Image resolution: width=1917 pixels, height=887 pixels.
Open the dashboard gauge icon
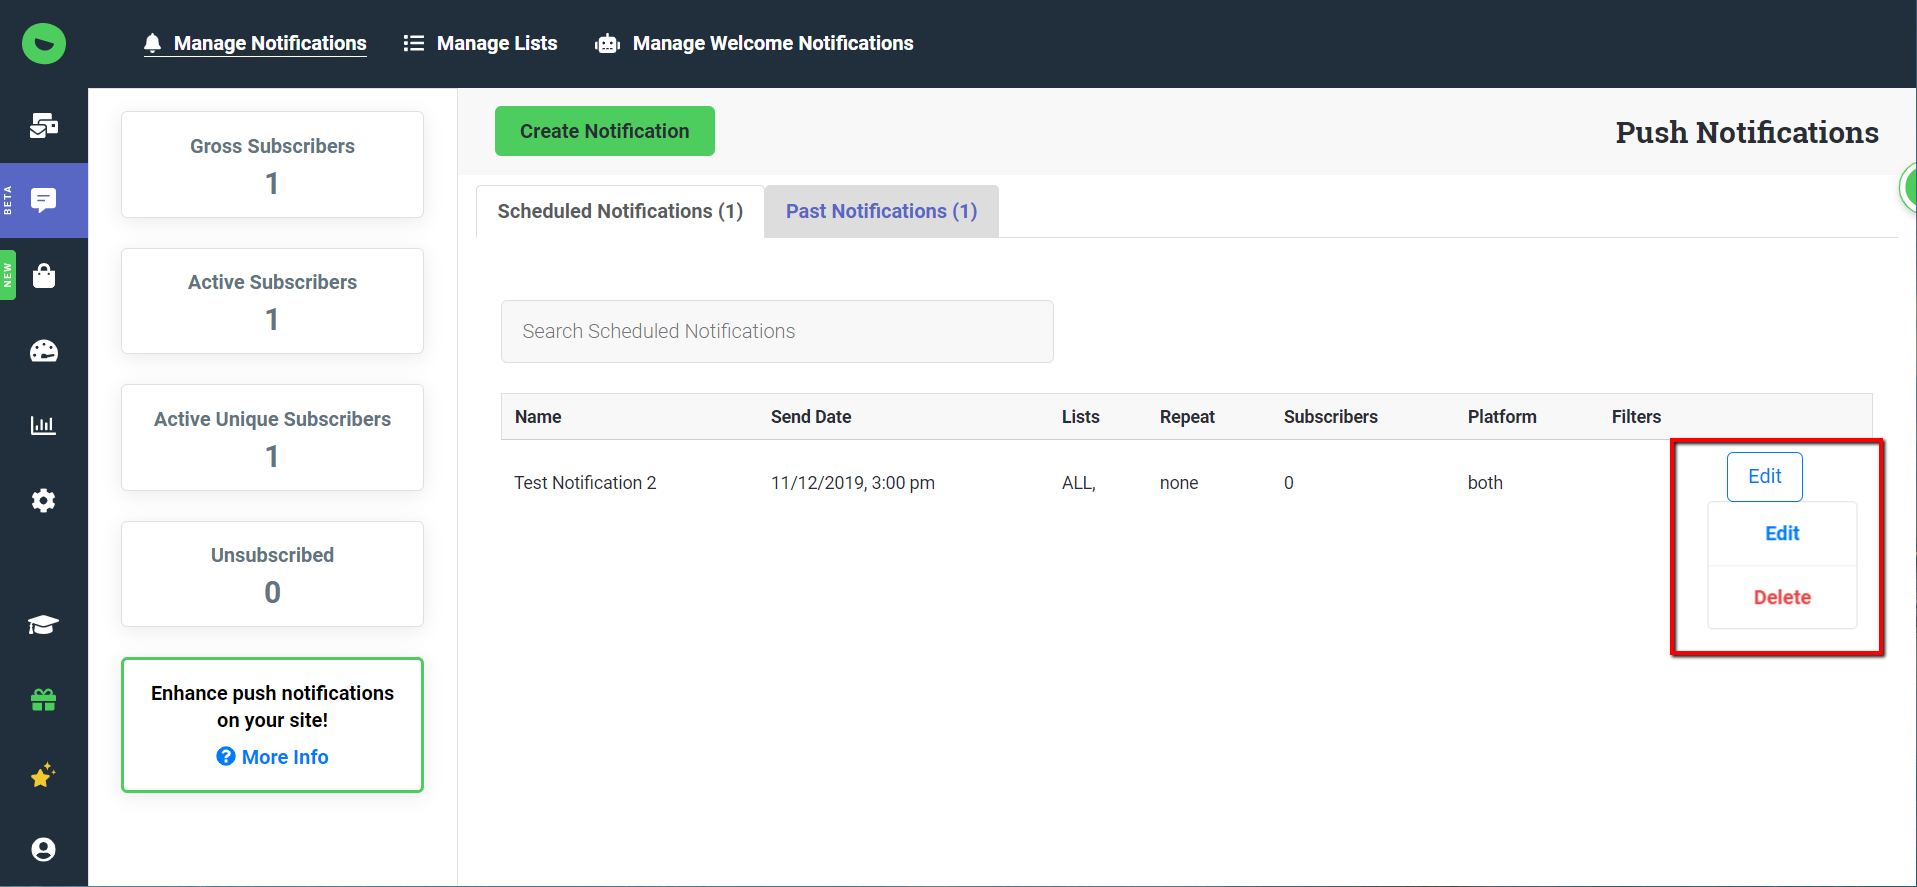click(x=44, y=351)
